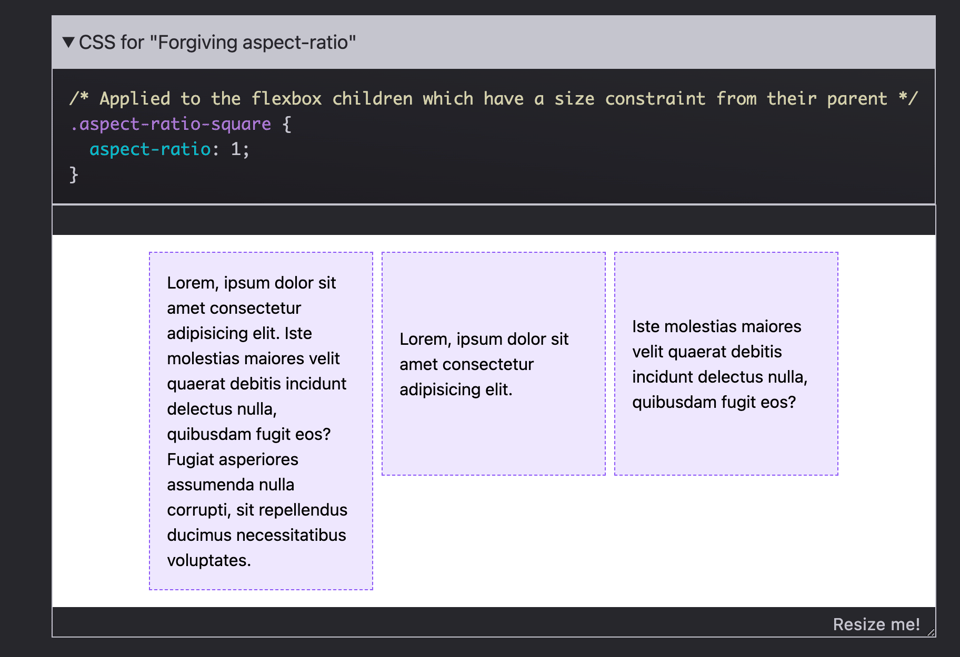Collapse the CSS details disclosure triangle
This screenshot has width=960, height=657.
pos(68,43)
